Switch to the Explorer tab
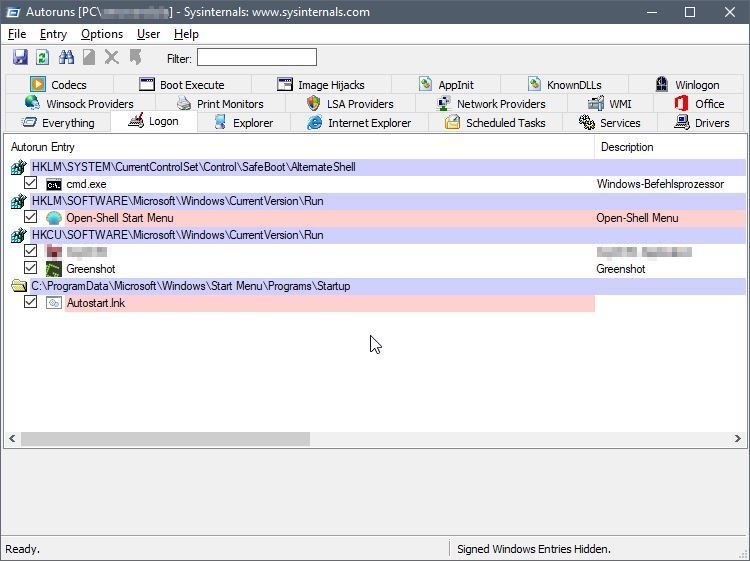Screen dimensions: 750x561 (243, 123)
